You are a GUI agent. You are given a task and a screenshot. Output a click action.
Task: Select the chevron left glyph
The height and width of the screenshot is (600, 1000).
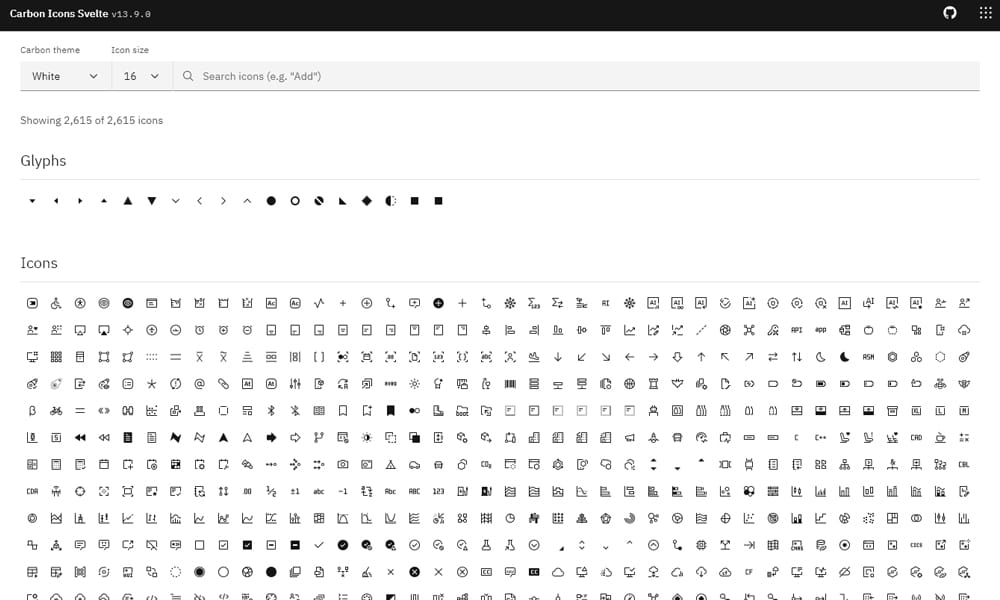click(x=200, y=201)
